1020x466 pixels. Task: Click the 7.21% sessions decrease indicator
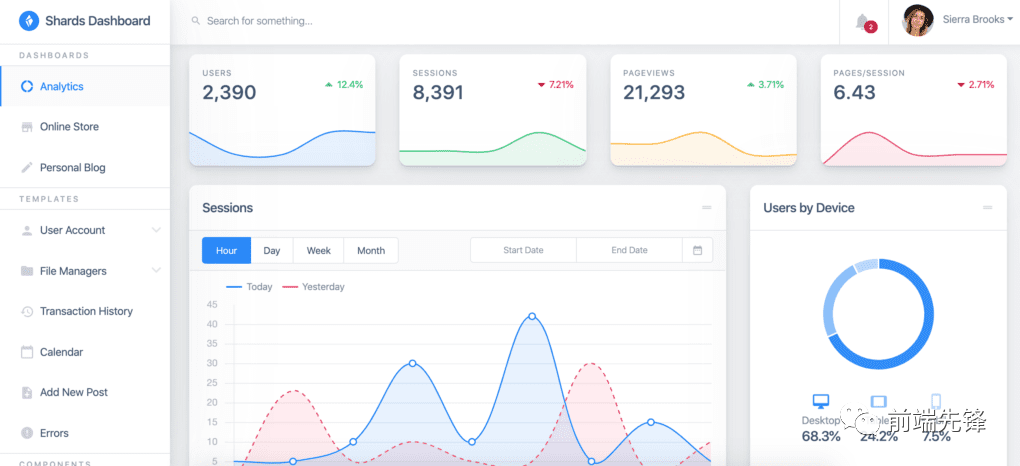tap(556, 85)
